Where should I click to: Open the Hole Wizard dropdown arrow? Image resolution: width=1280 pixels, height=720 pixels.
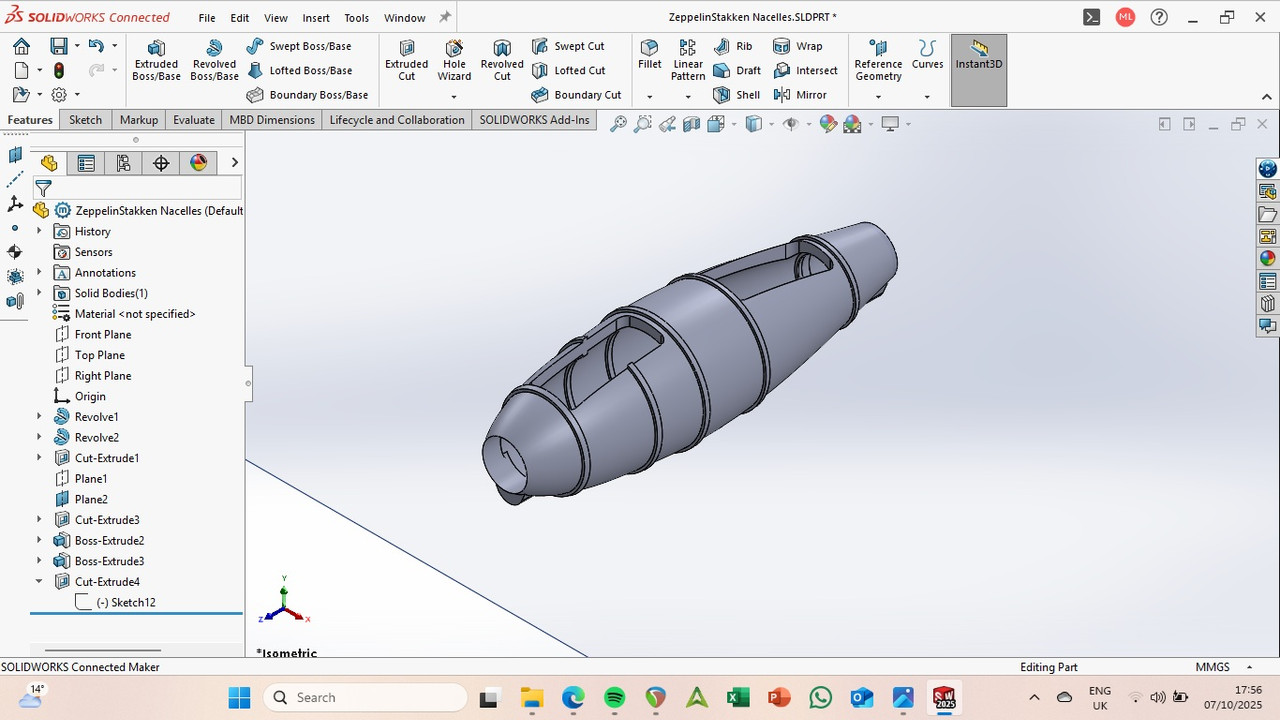(454, 97)
